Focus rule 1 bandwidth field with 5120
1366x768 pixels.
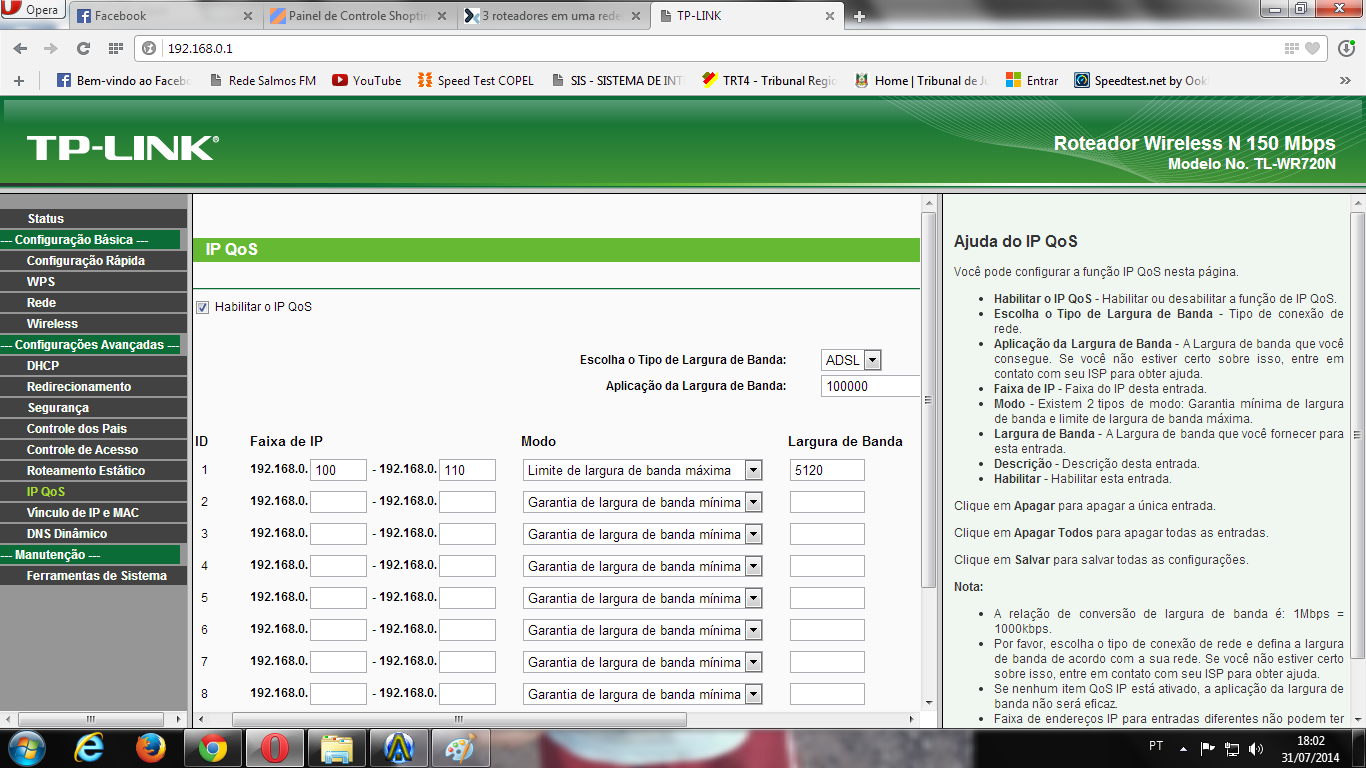827,470
